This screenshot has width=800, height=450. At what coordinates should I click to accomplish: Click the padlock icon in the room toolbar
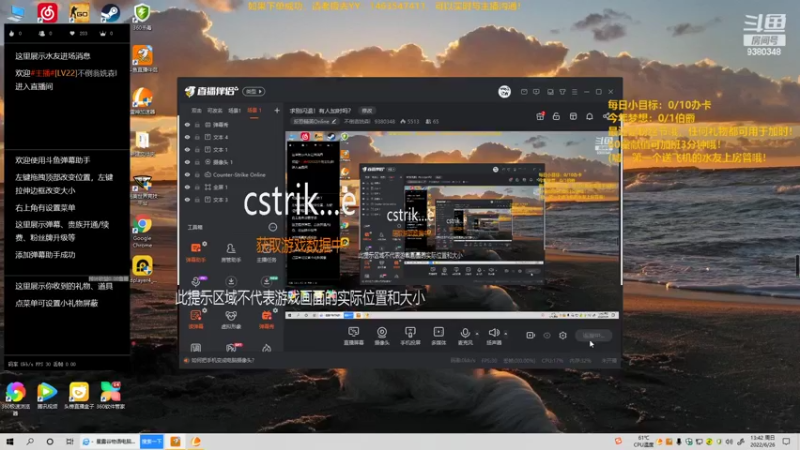556,116
